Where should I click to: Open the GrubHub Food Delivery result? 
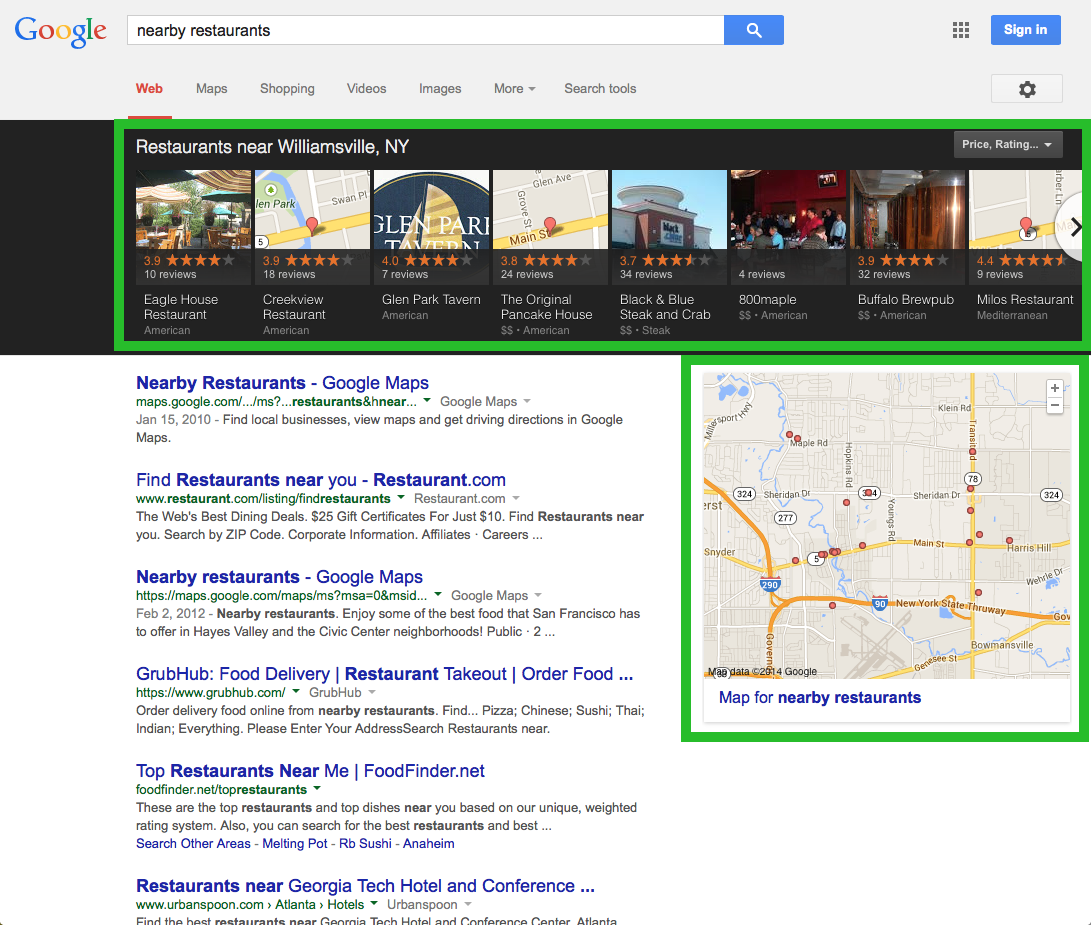click(384, 674)
